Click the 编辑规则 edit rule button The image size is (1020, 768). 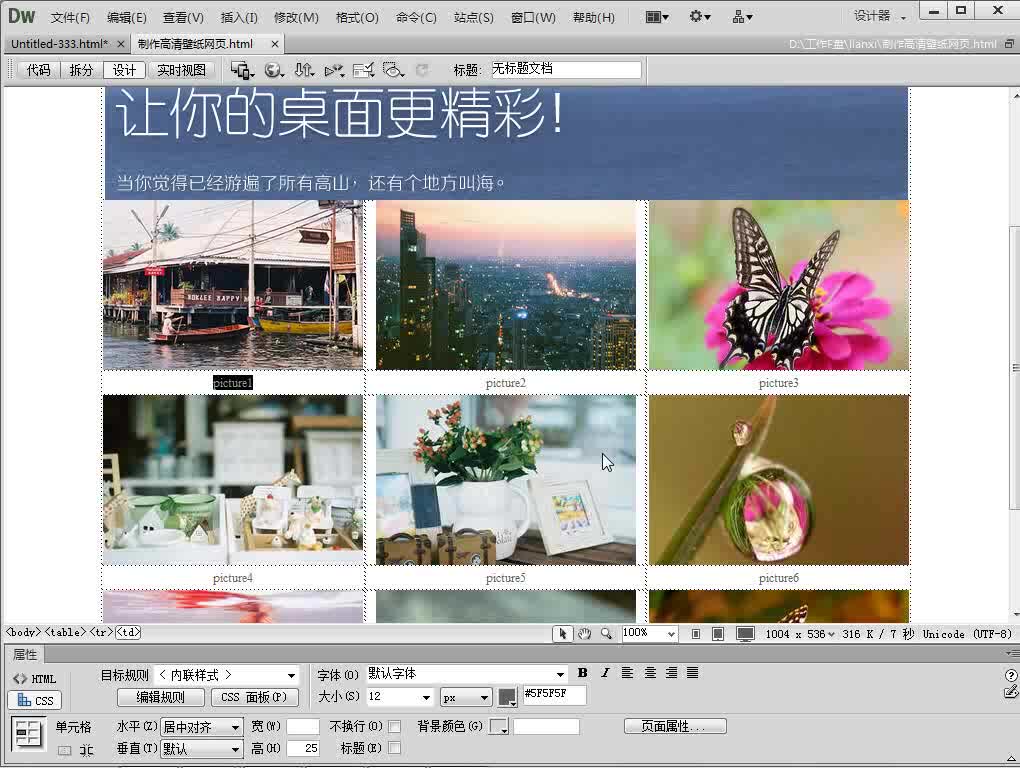[160, 697]
